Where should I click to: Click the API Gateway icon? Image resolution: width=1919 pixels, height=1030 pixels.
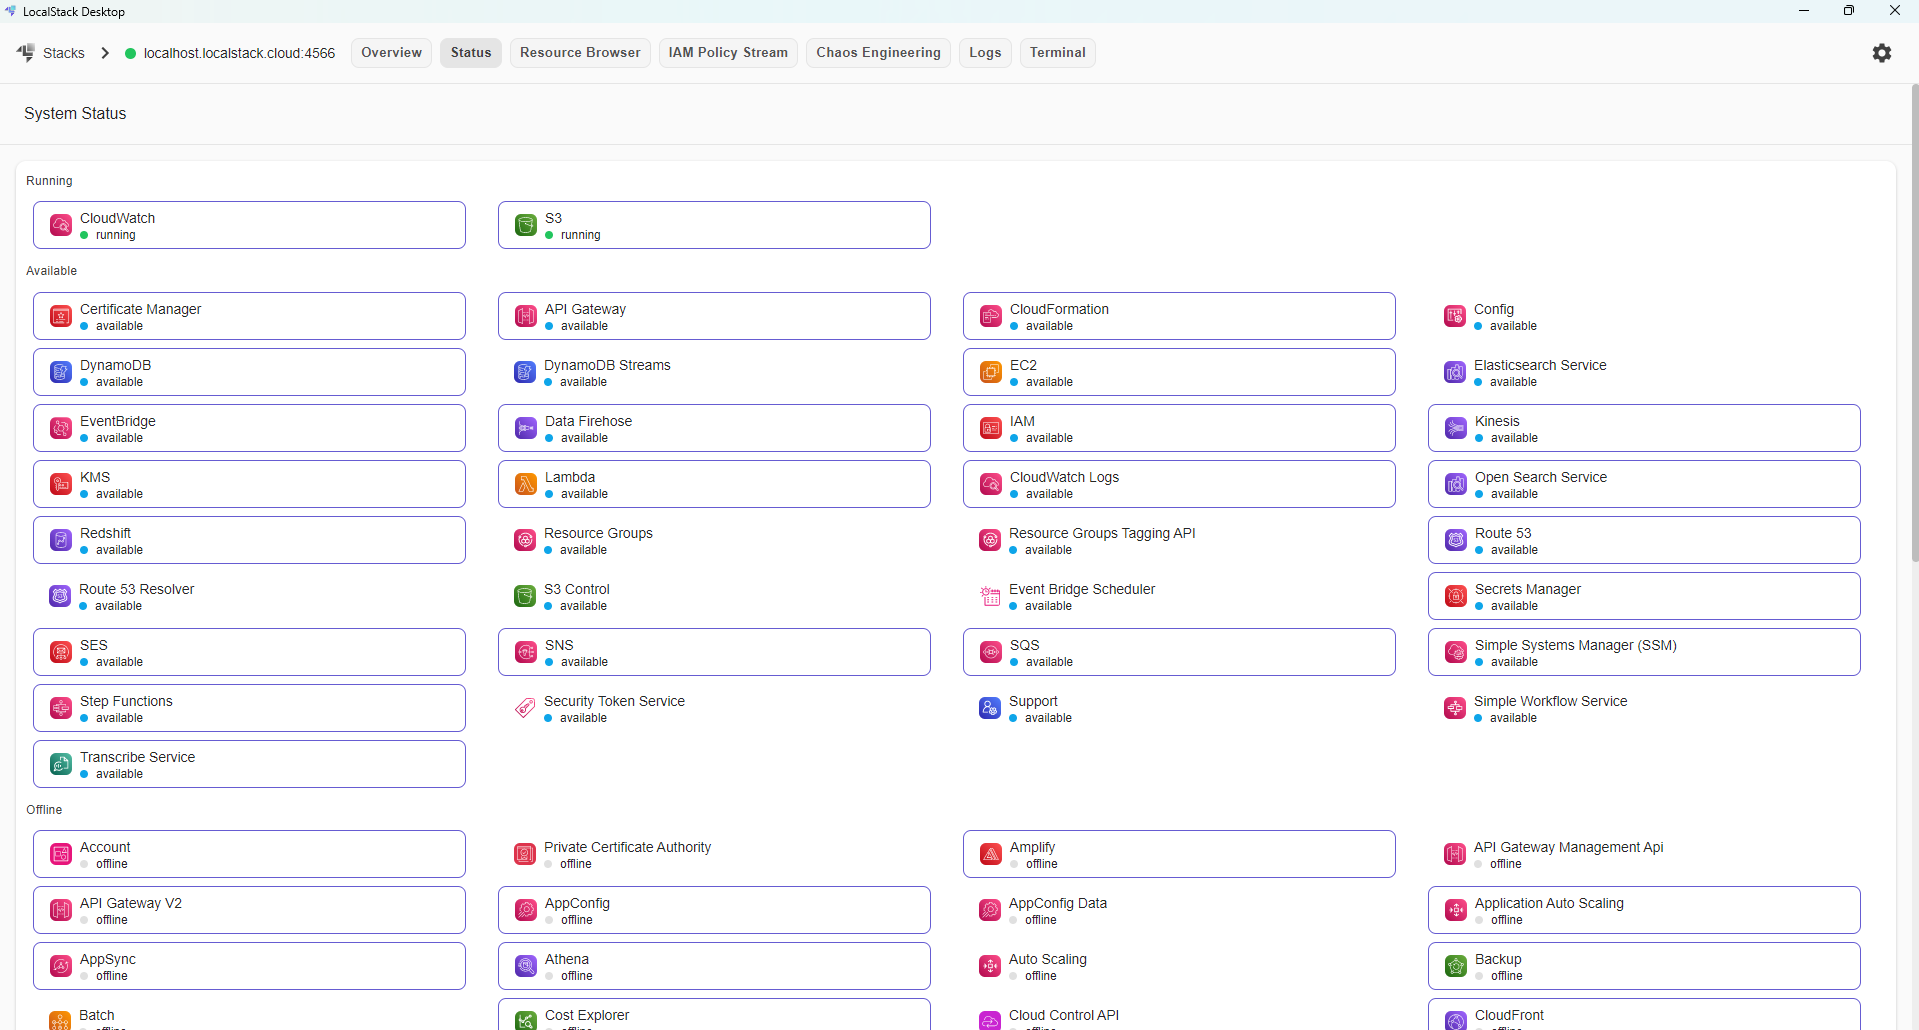pyautogui.click(x=526, y=316)
